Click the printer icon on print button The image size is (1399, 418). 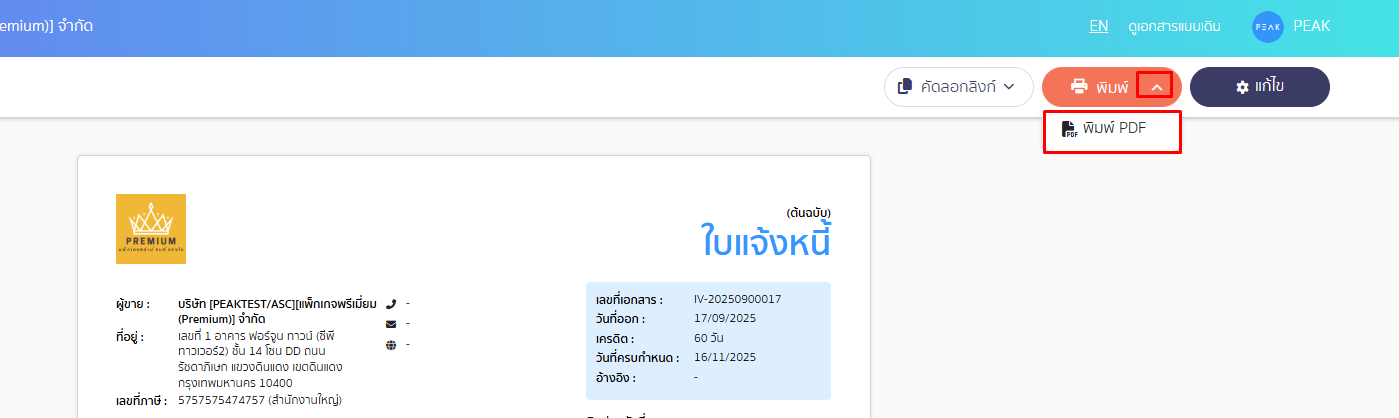coord(1079,87)
